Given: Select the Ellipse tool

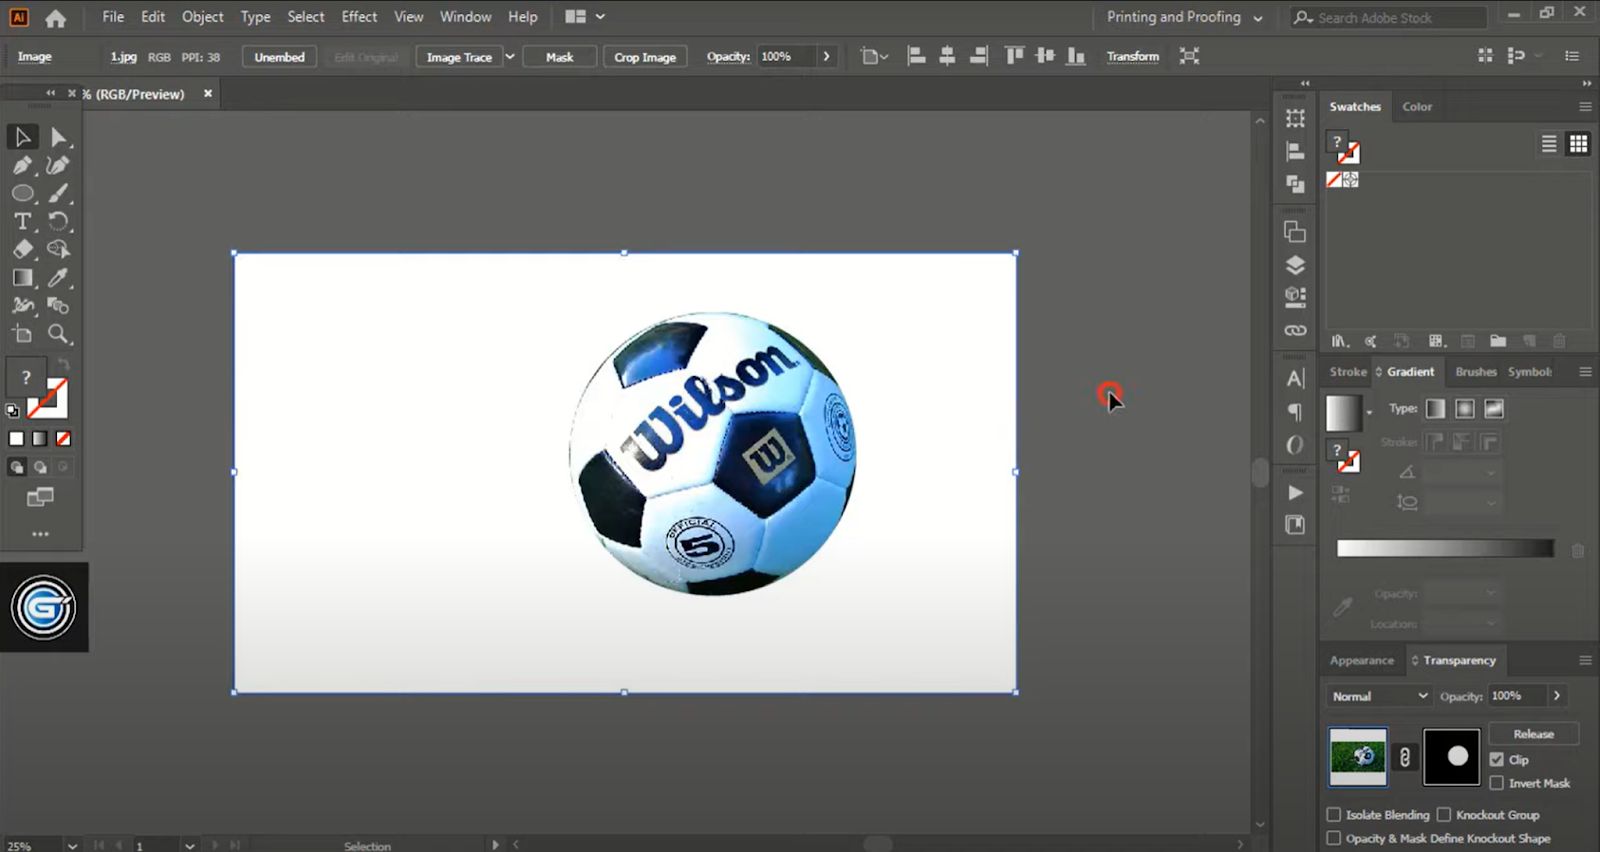Looking at the screenshot, I should tap(22, 193).
